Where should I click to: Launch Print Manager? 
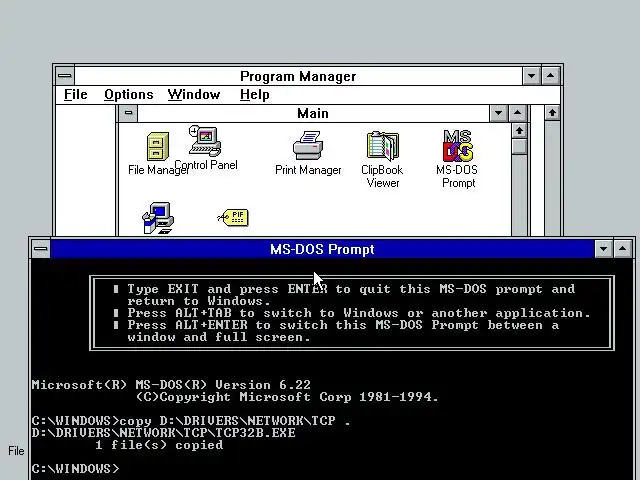(308, 146)
